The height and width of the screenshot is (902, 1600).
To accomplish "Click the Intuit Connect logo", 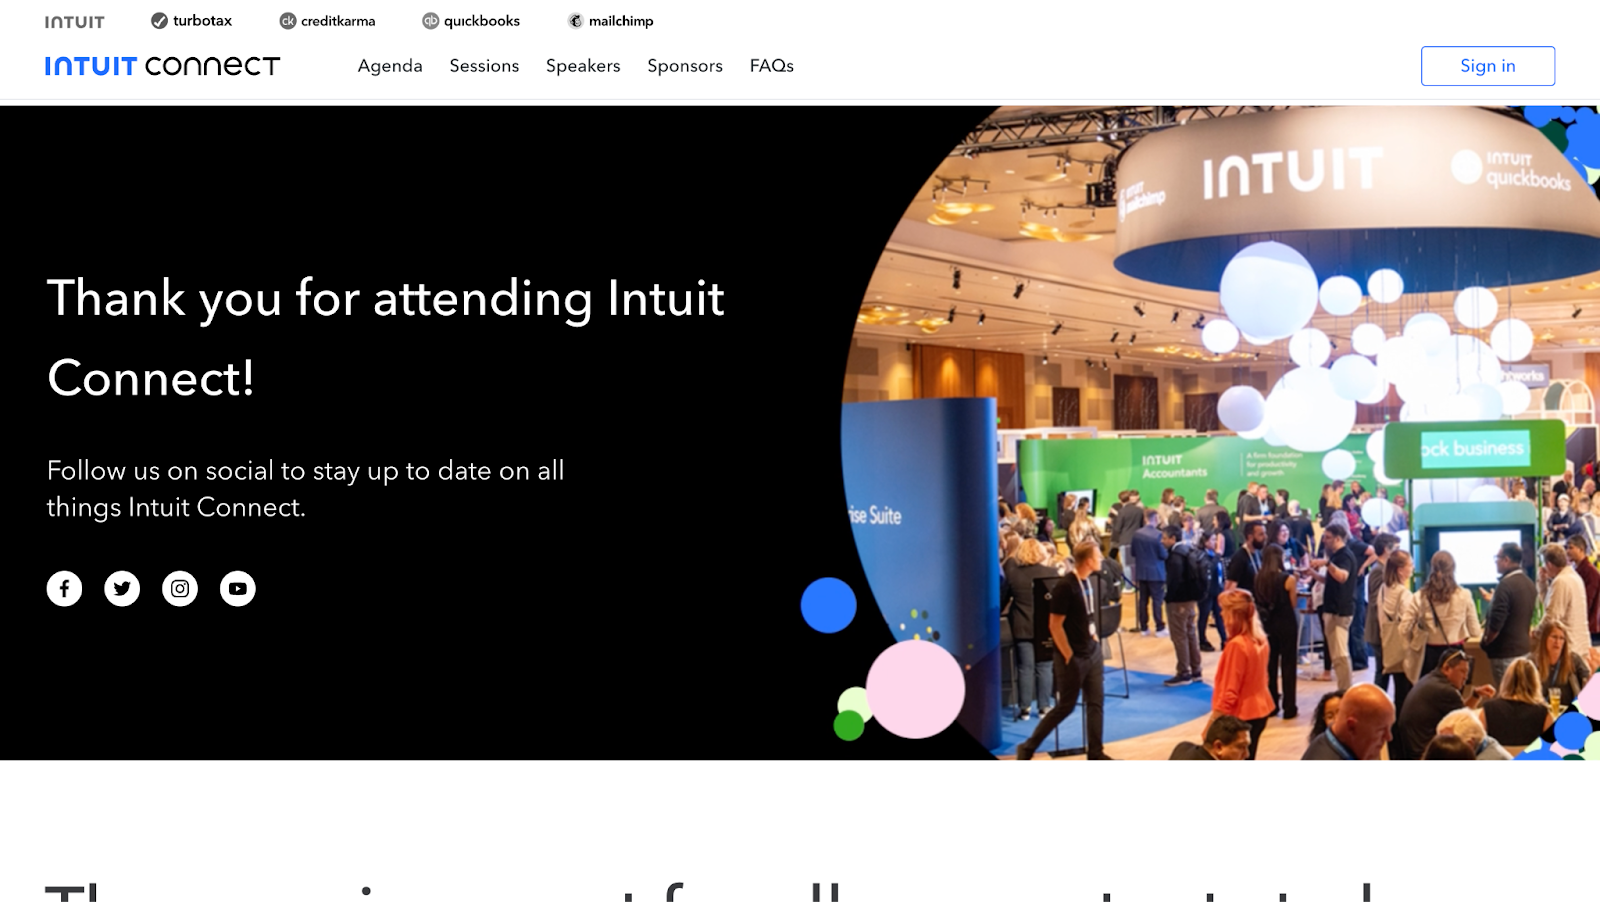I will [x=162, y=66].
